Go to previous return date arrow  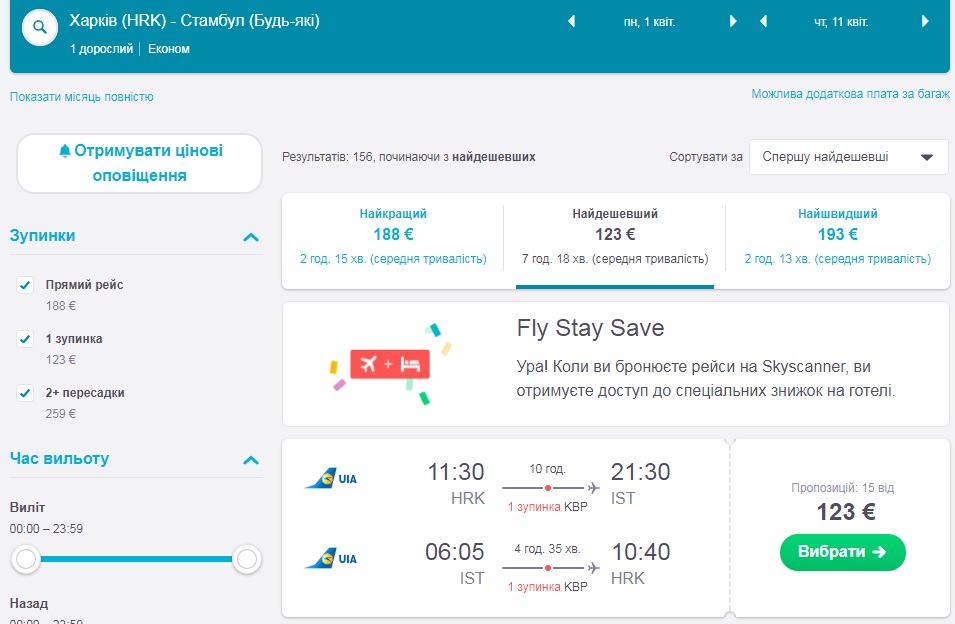[763, 22]
